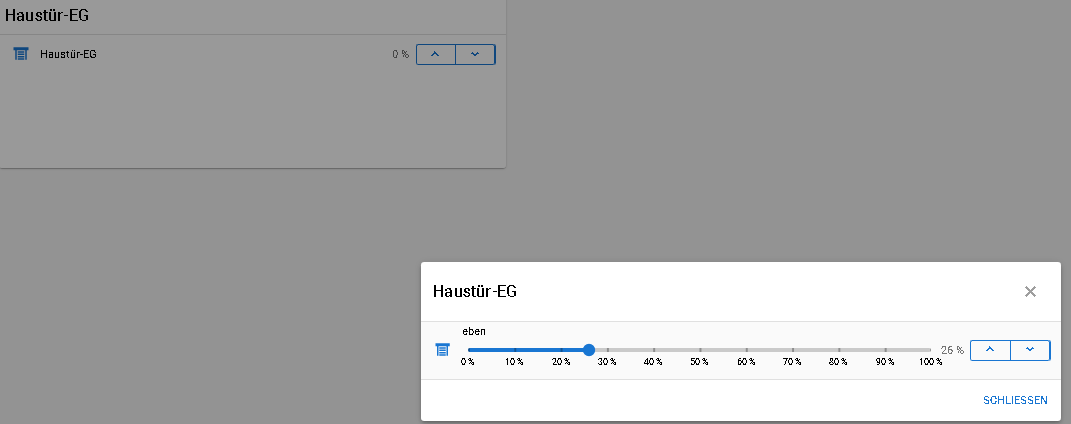Set the slider to the 0 % mark
1071x424 pixels.
coord(468,350)
